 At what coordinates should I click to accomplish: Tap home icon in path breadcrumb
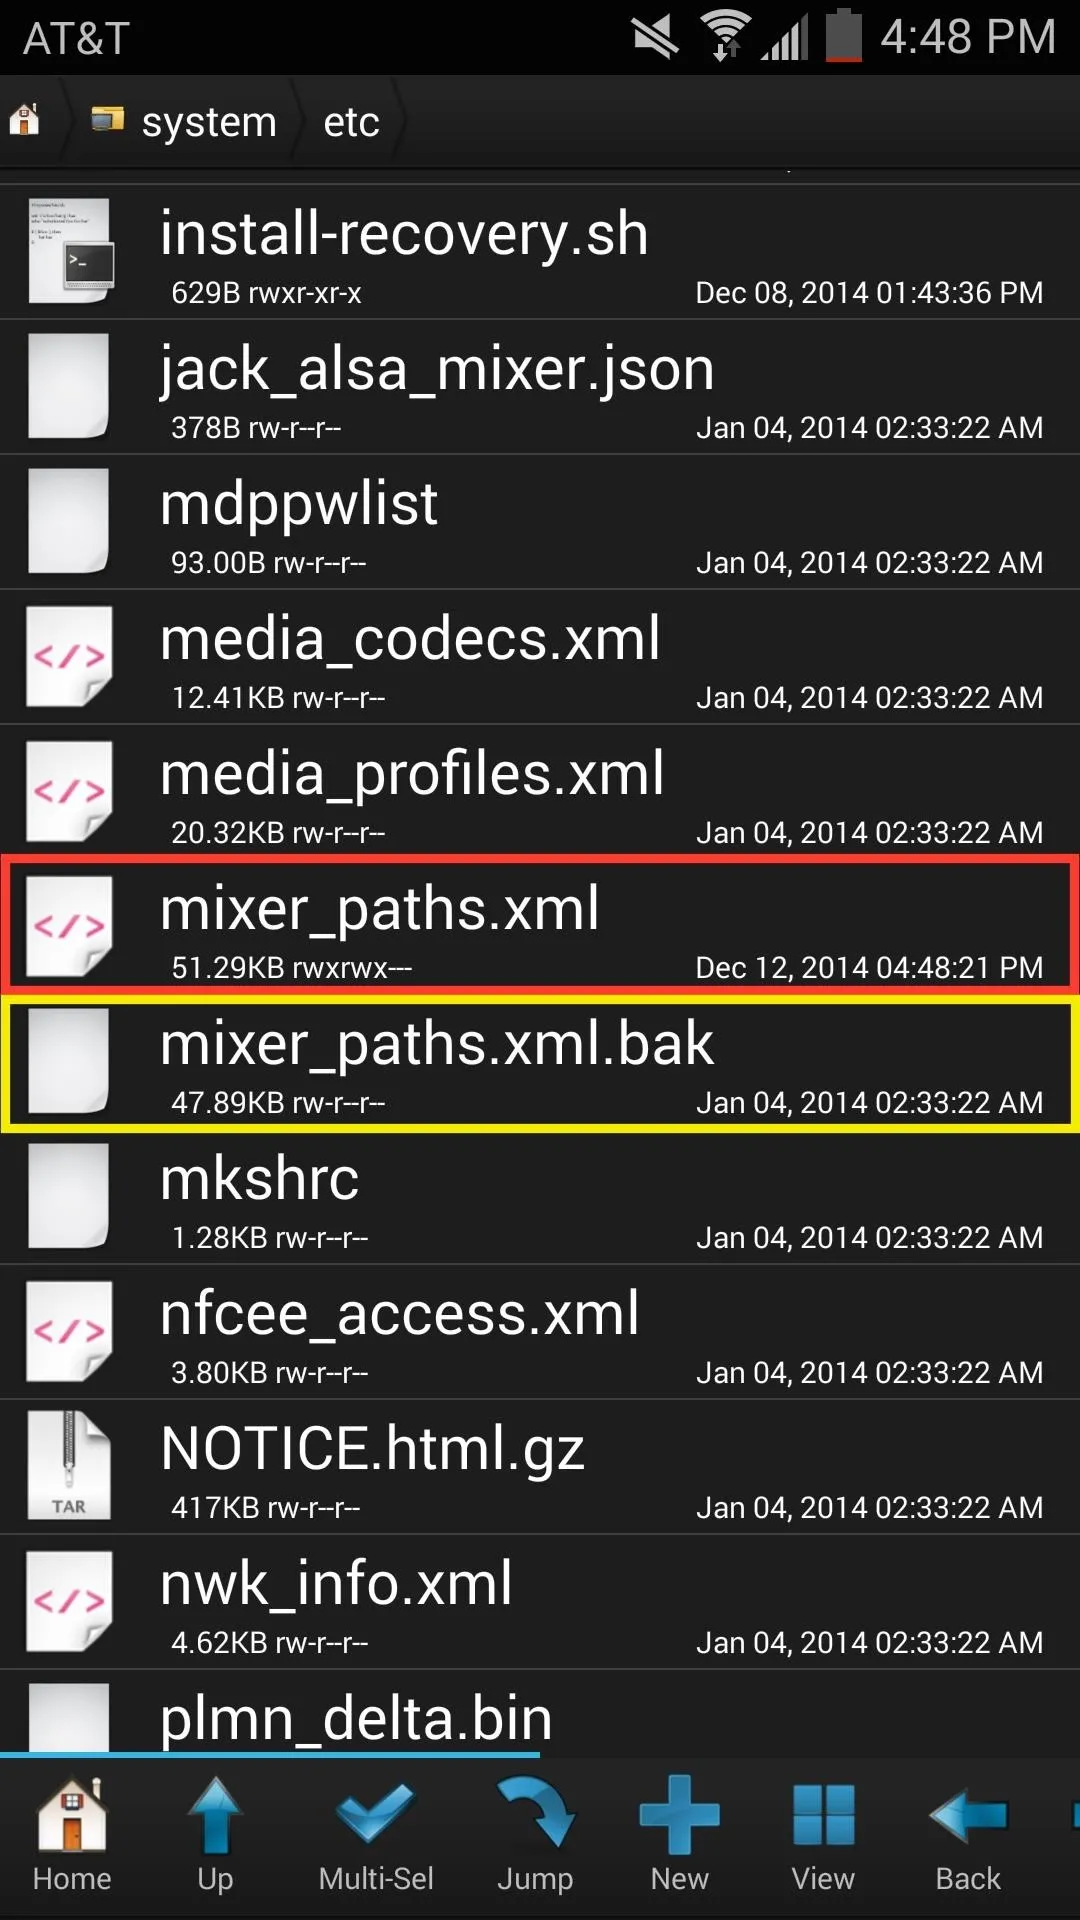pos(25,121)
